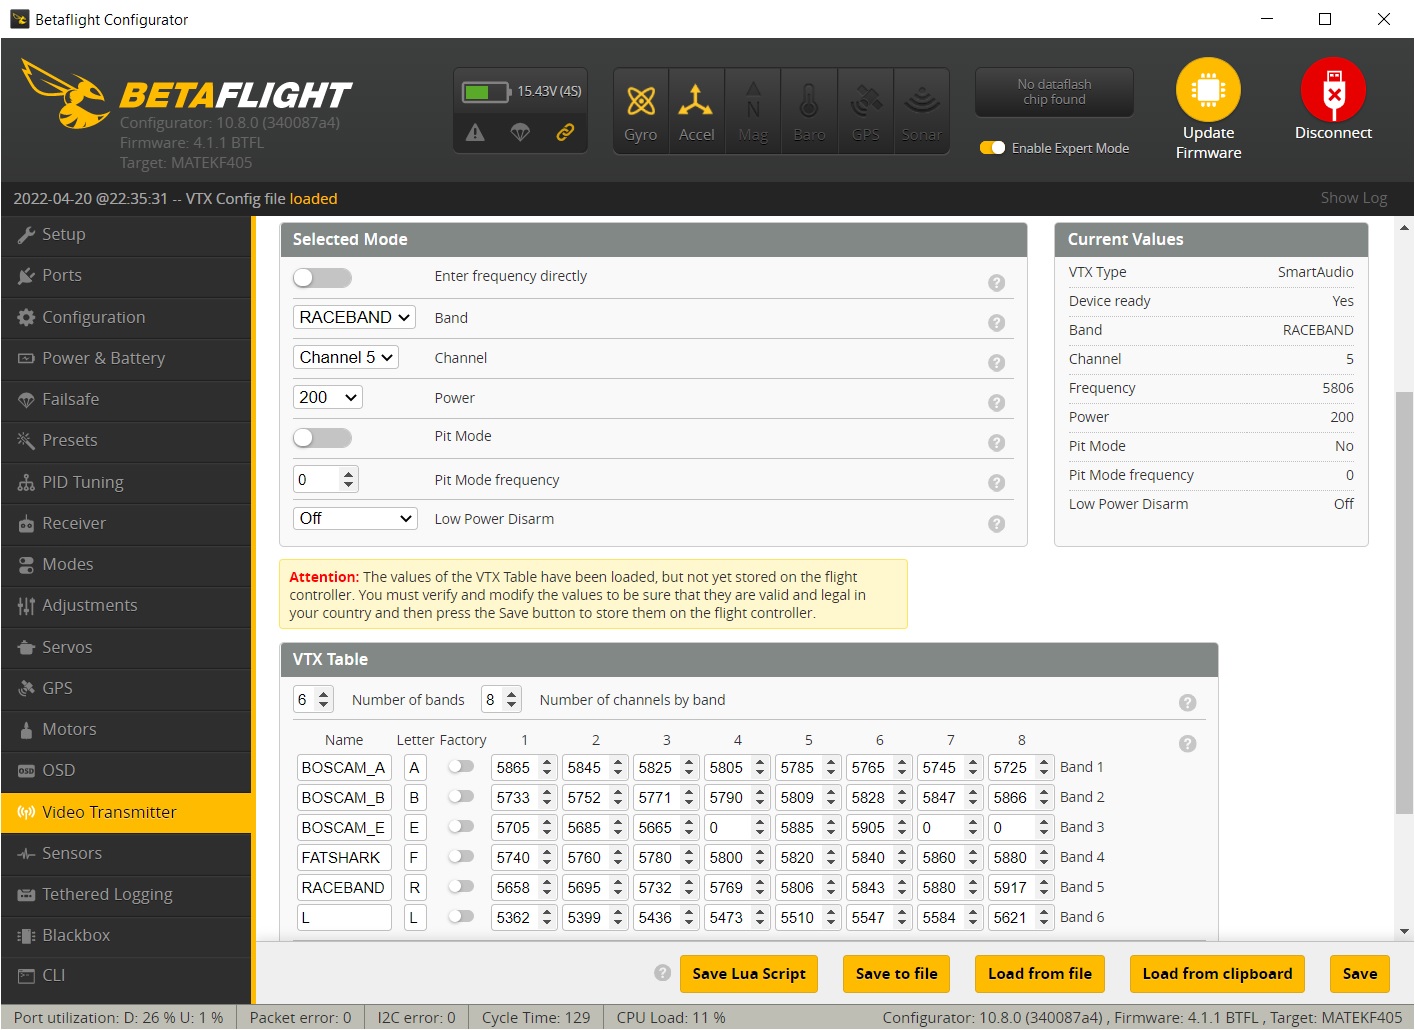Click the Update Firmware icon
Viewport: 1415px width, 1030px height.
tap(1207, 90)
